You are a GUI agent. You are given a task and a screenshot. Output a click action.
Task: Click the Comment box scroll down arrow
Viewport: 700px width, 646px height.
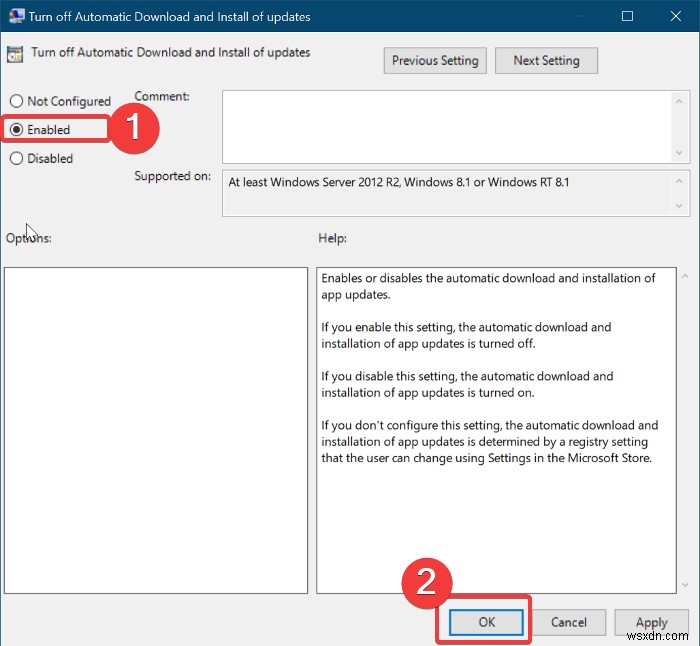[679, 153]
